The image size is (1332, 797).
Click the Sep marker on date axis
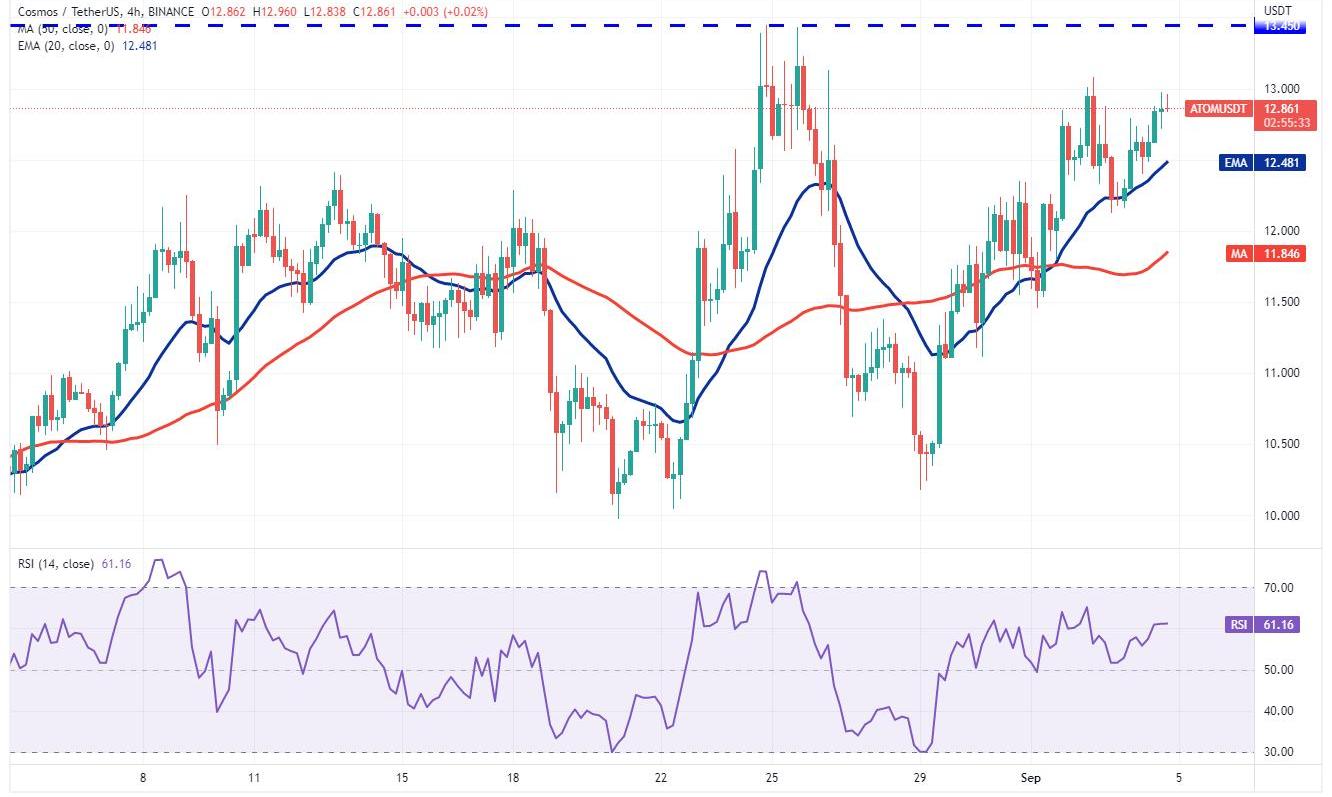coord(1031,777)
